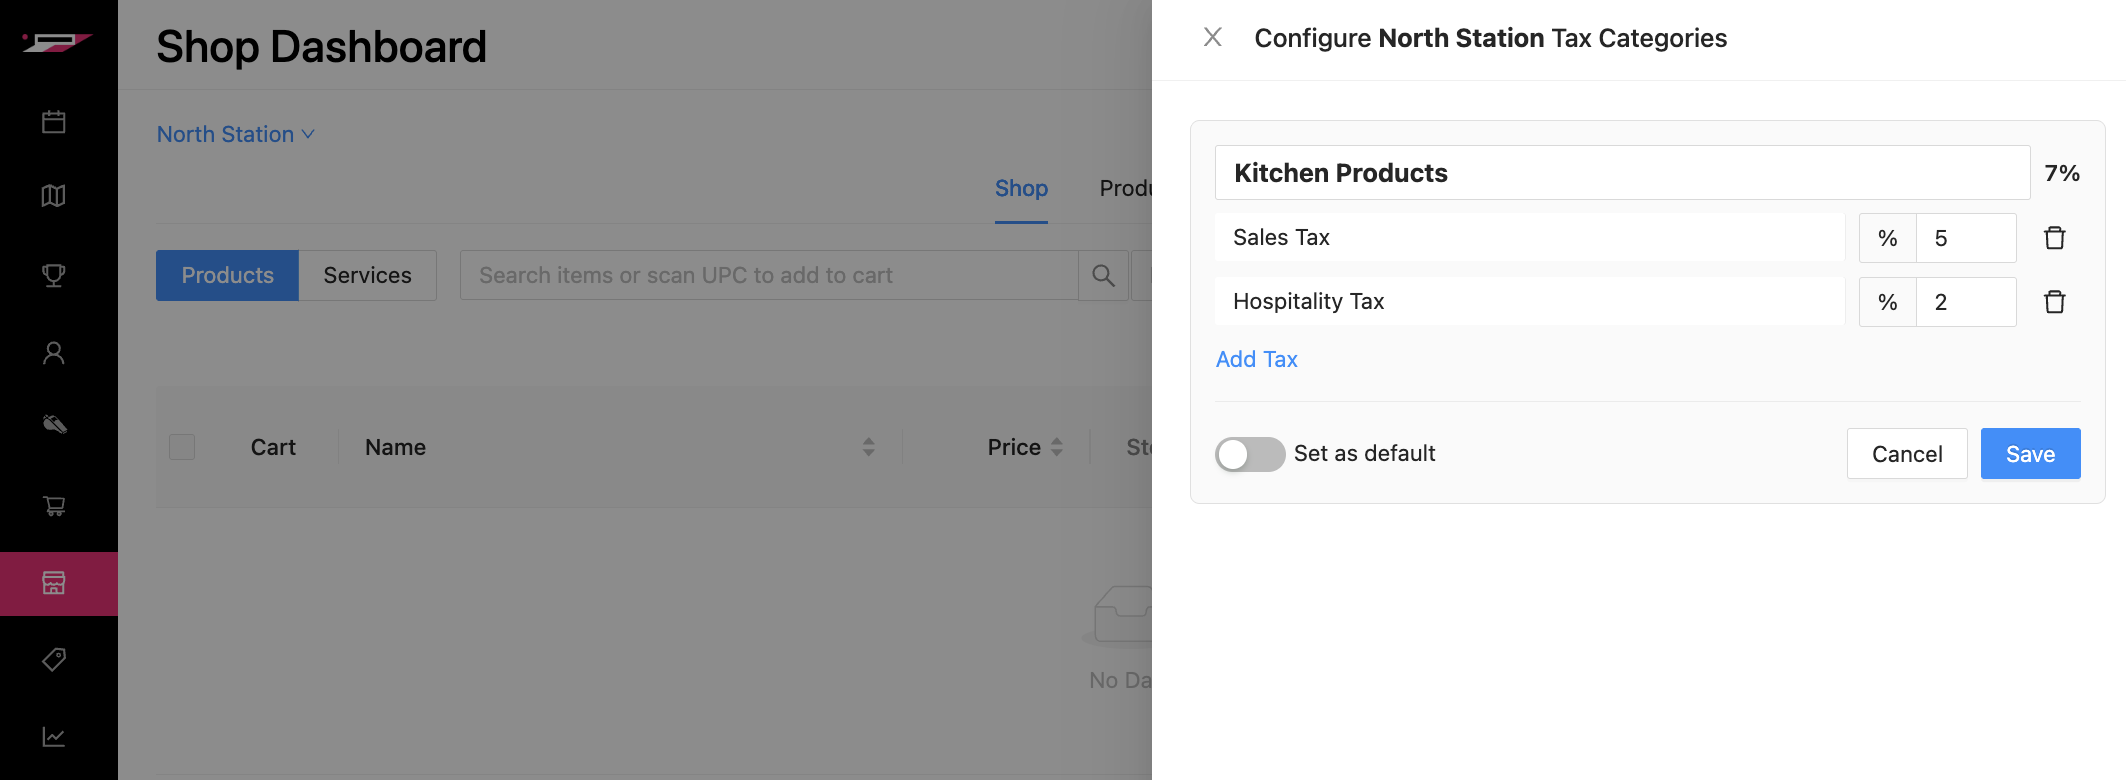2126x780 pixels.
Task: Open the price tag sidebar icon
Action: point(54,659)
